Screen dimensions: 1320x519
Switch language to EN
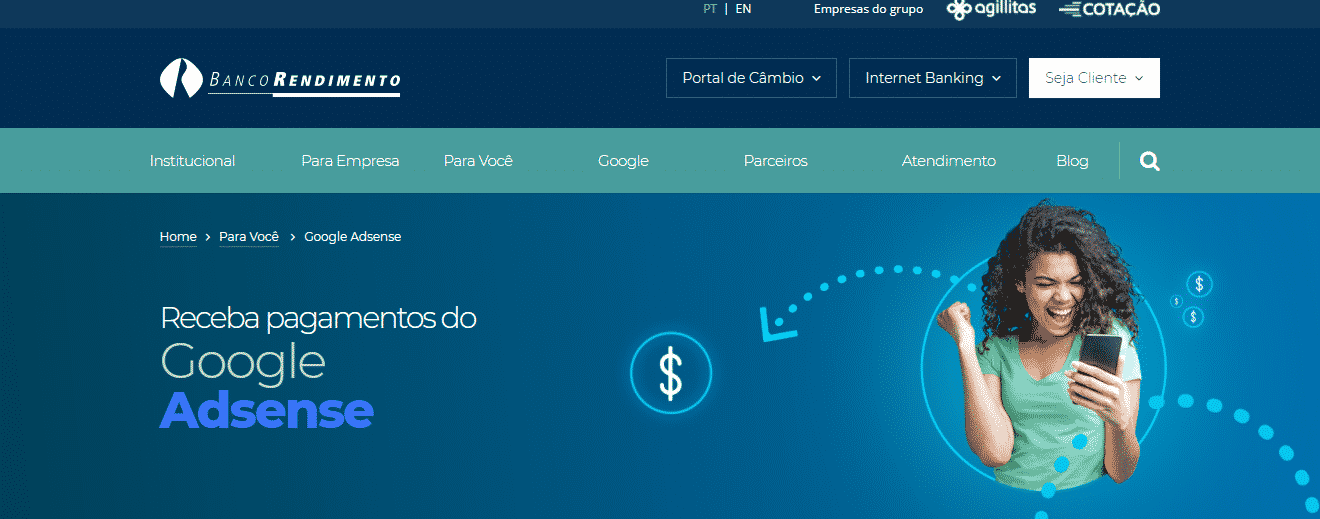pyautogui.click(x=743, y=9)
